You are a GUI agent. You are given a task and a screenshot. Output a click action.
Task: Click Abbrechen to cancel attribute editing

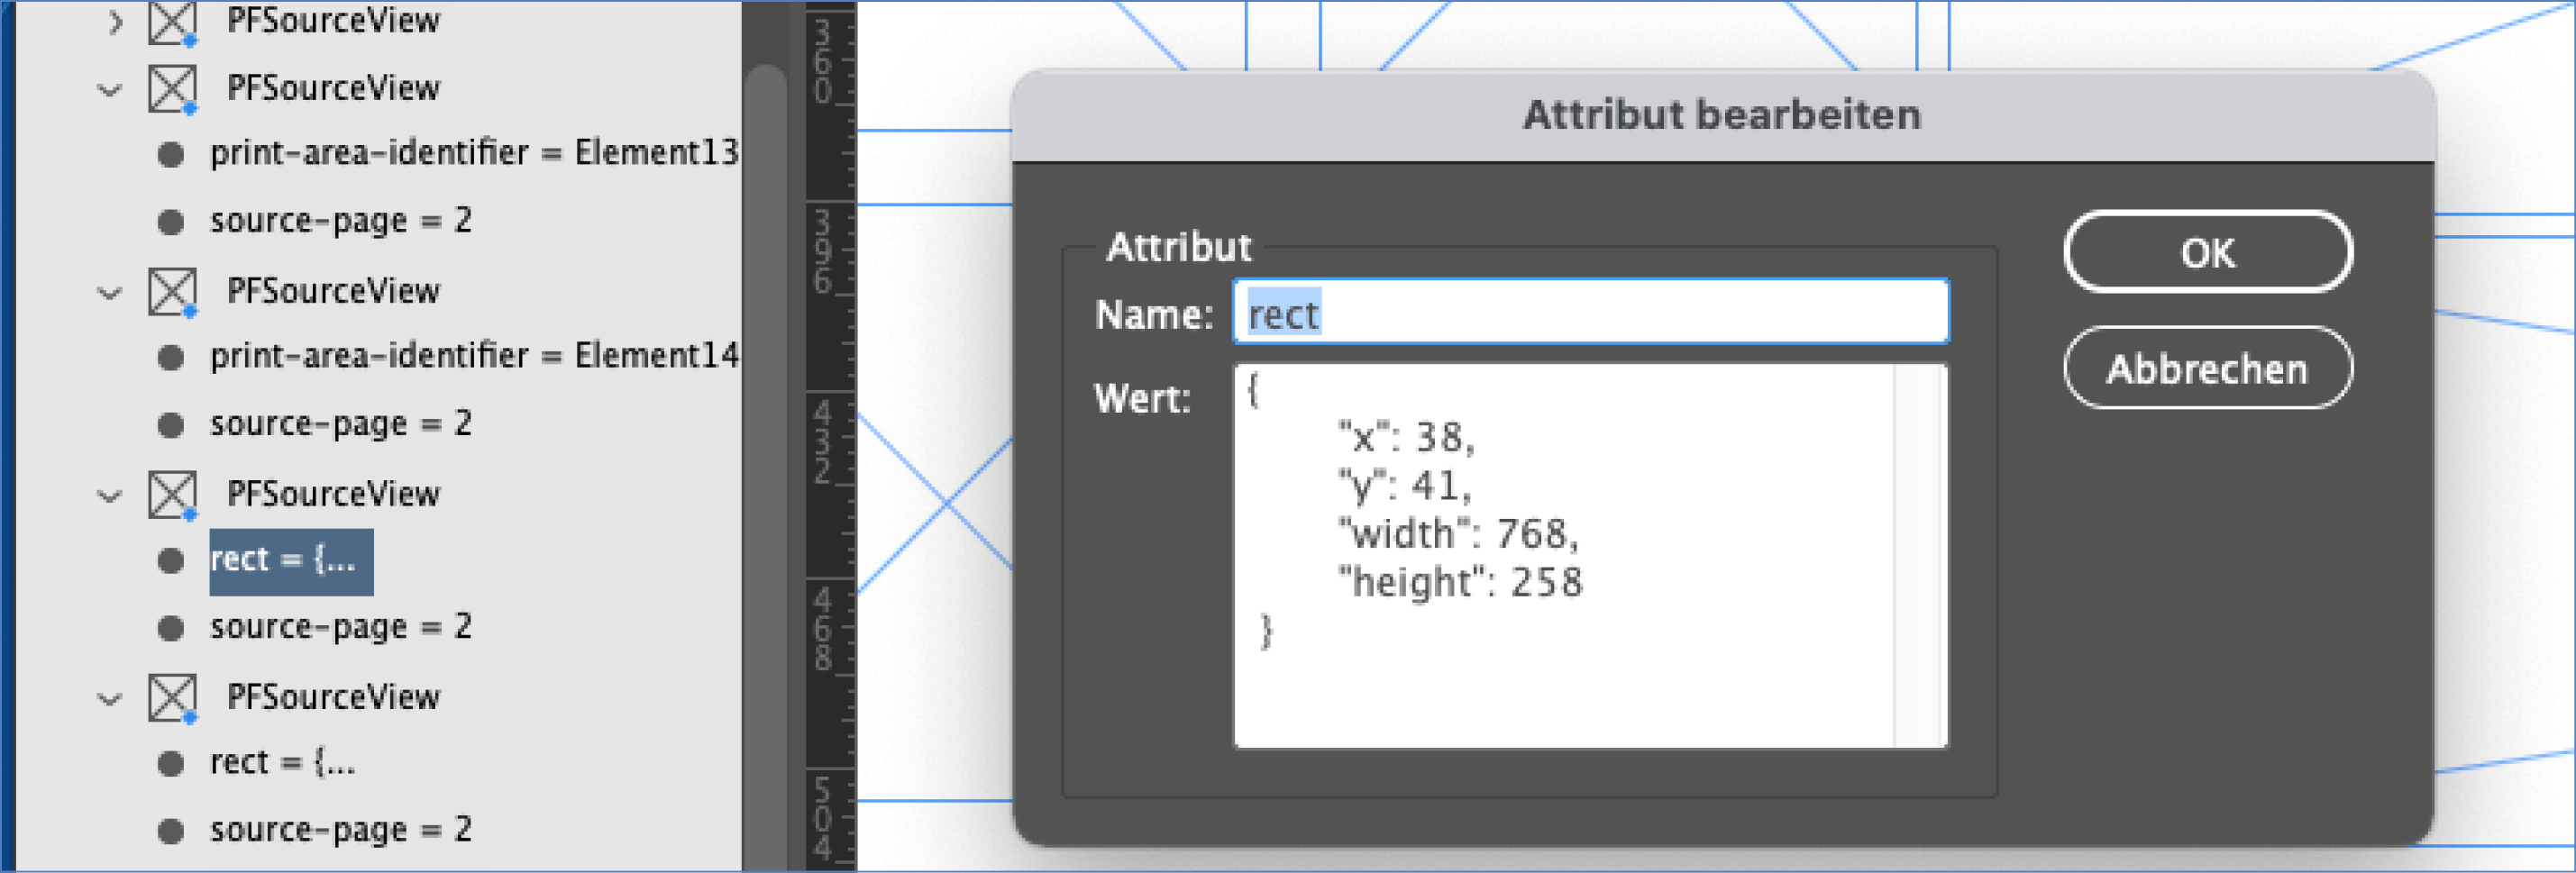click(x=2206, y=369)
